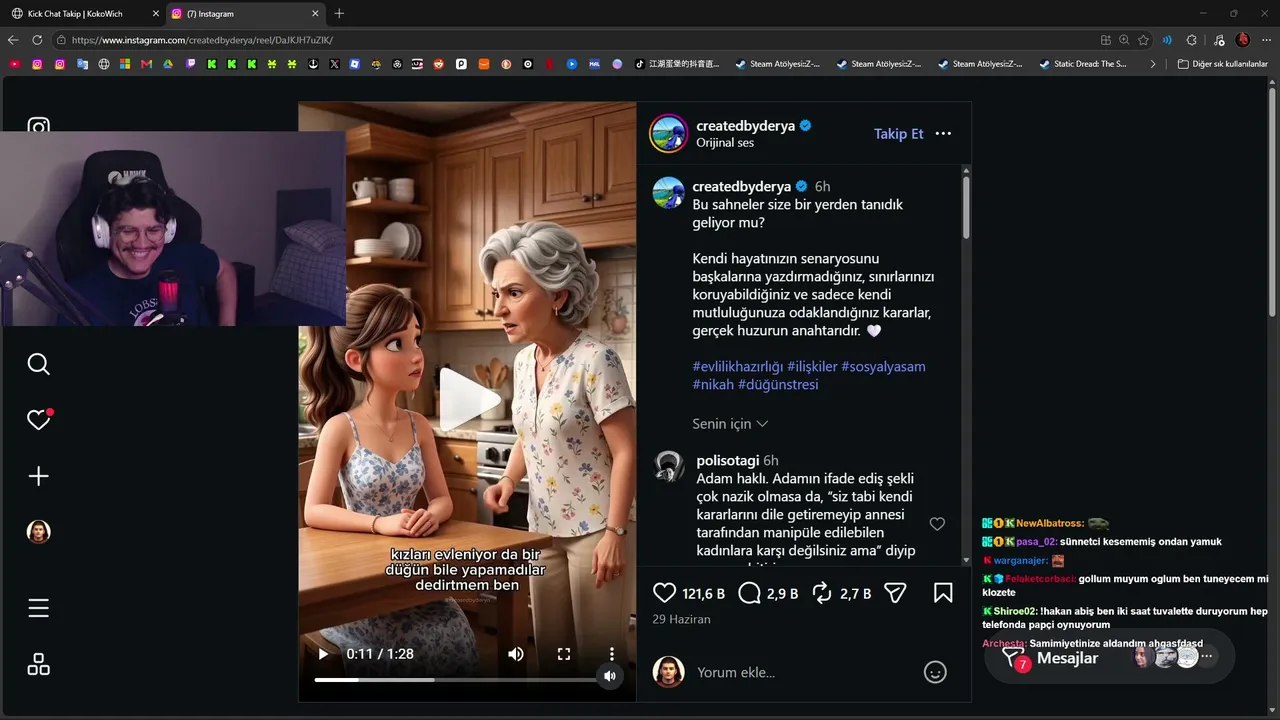Open the "Diğer sık kullanılanlar" bookmarks folder
The image size is (1280, 720).
(1222, 64)
